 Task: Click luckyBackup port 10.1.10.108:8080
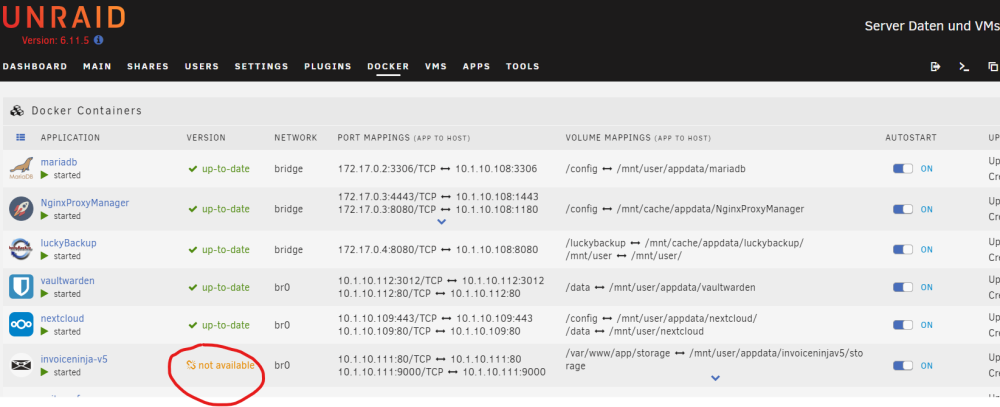(x=497, y=249)
